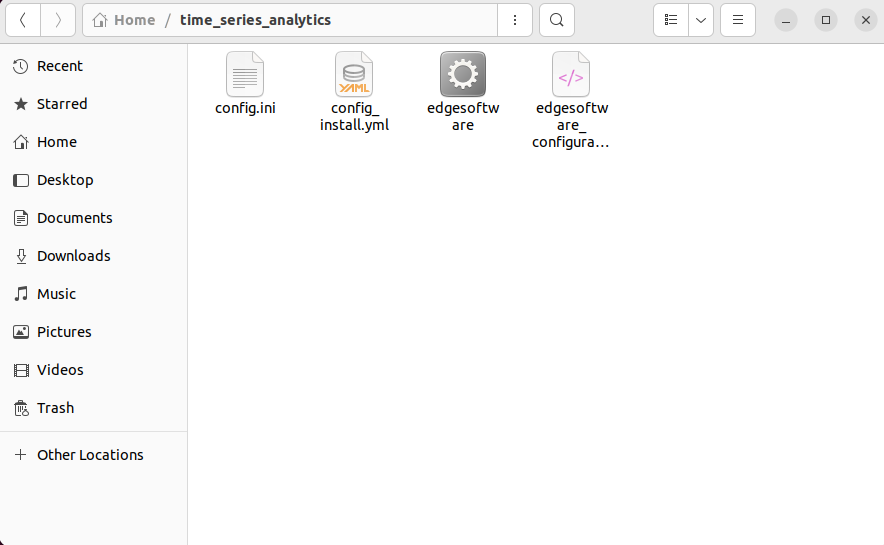Open Recent in the sidebar

tap(60, 66)
